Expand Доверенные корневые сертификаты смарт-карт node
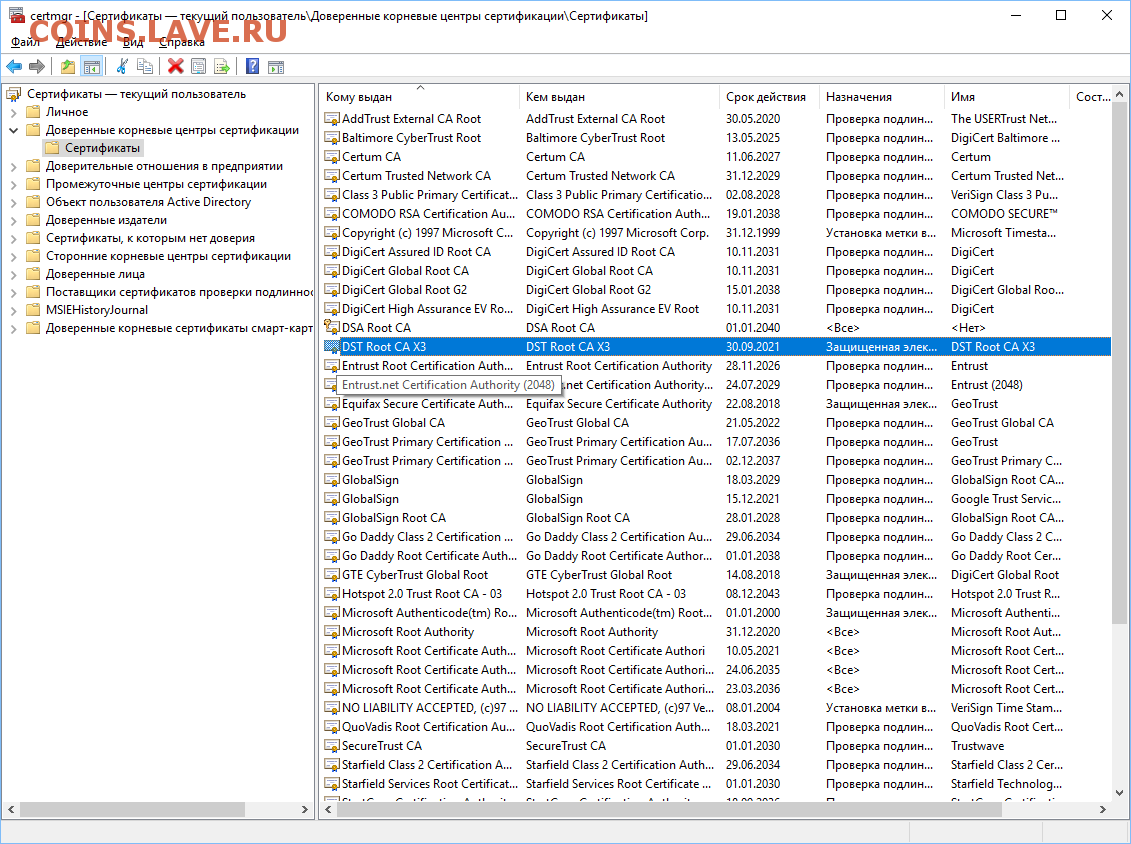 click(x=13, y=329)
